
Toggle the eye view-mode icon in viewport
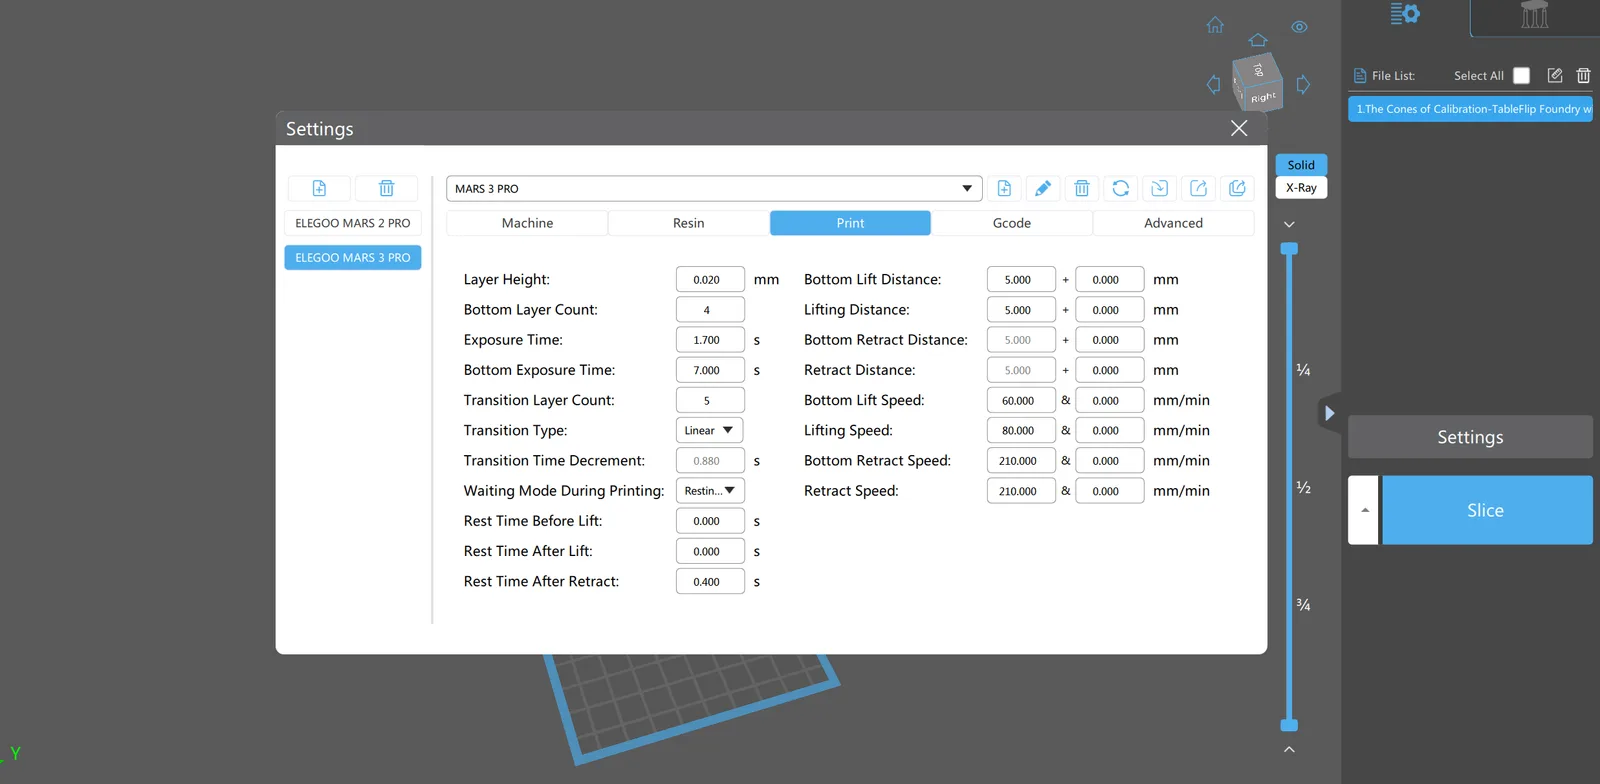1299,27
